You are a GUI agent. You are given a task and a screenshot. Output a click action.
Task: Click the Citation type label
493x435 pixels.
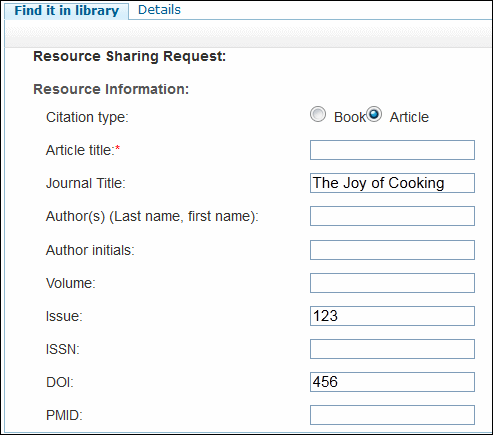87,117
